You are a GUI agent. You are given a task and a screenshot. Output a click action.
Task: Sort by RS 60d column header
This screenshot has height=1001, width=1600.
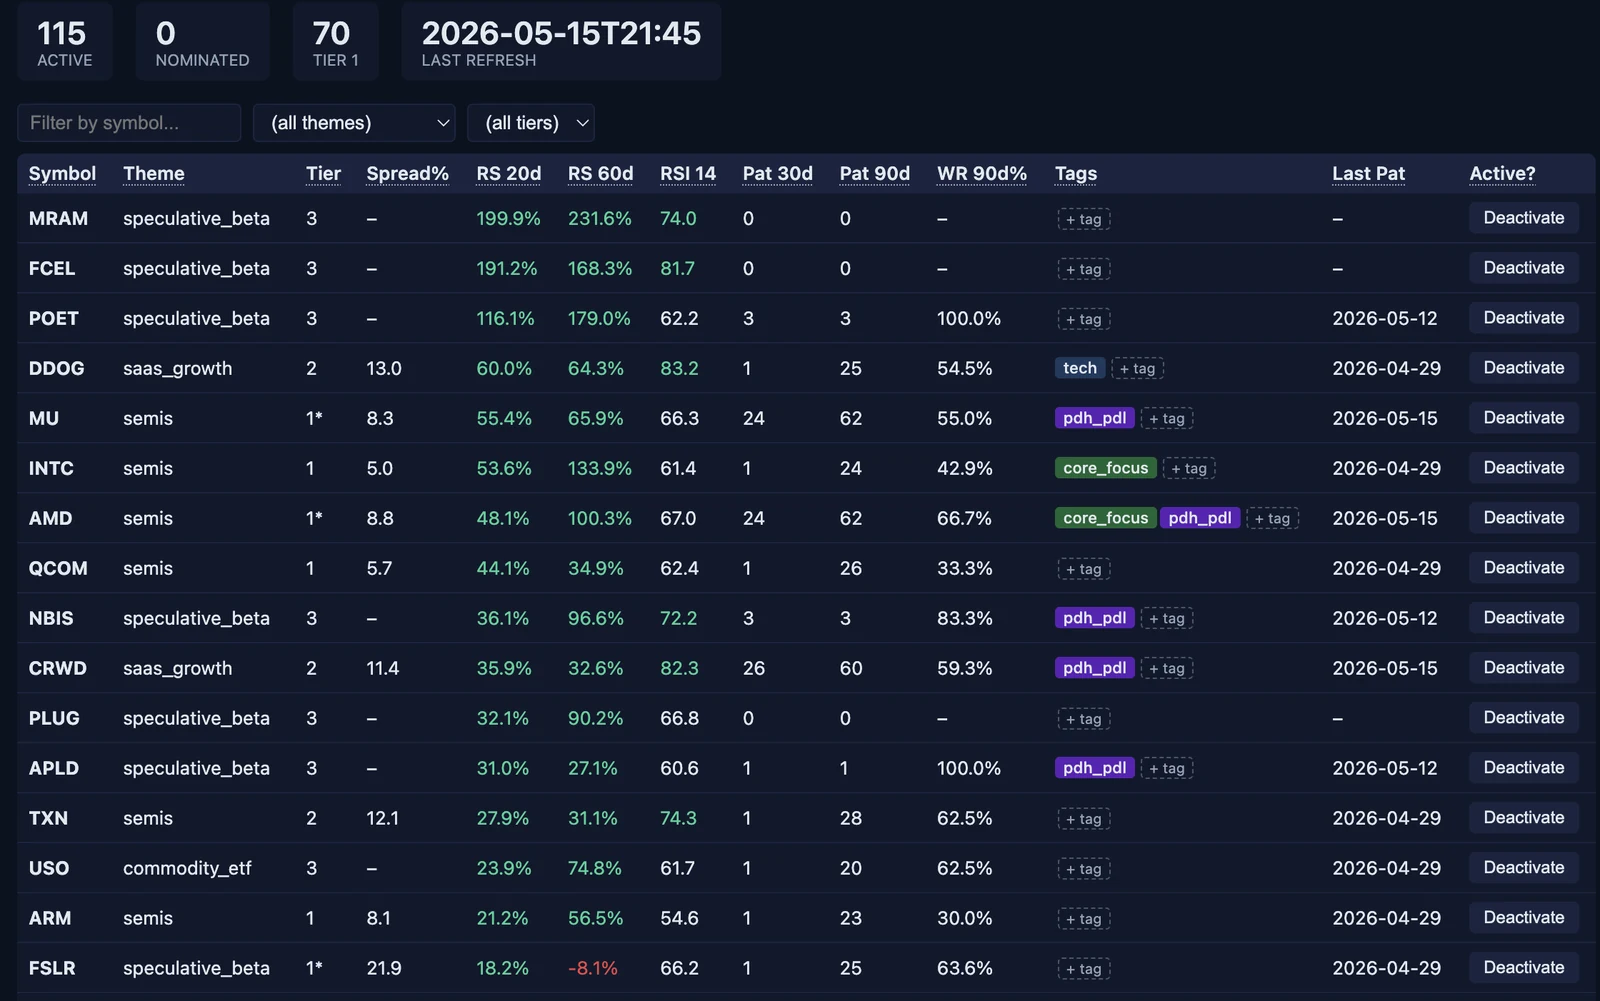click(600, 173)
